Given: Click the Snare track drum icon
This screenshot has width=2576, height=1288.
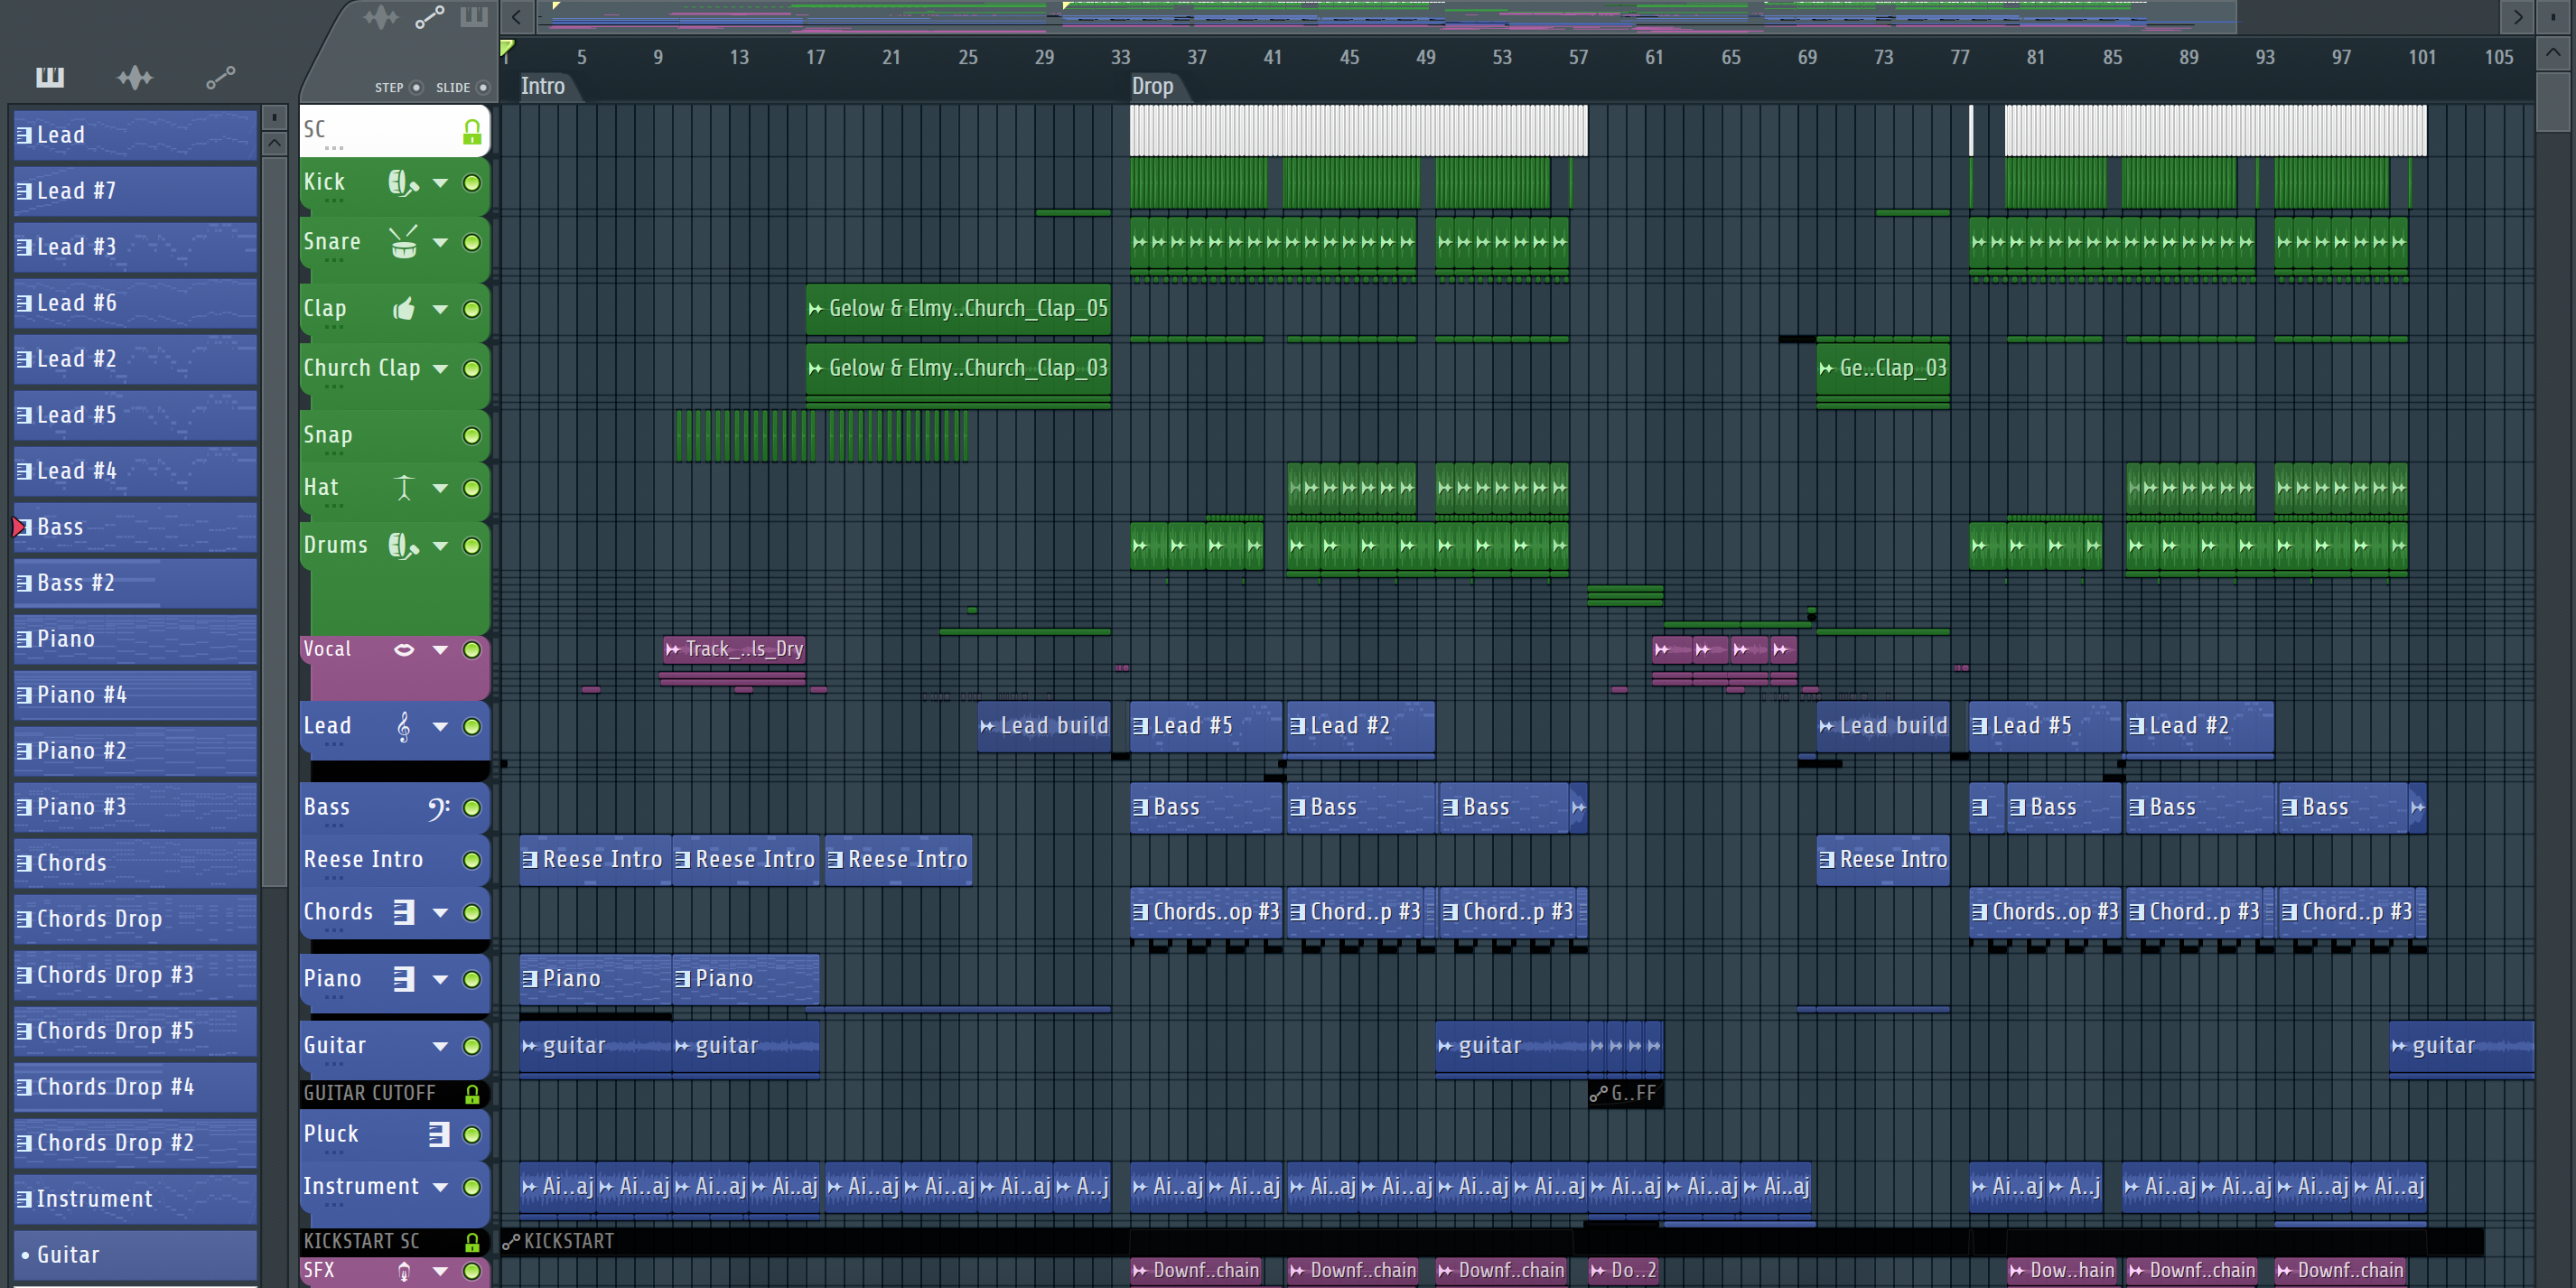Looking at the screenshot, I should pyautogui.click(x=403, y=242).
